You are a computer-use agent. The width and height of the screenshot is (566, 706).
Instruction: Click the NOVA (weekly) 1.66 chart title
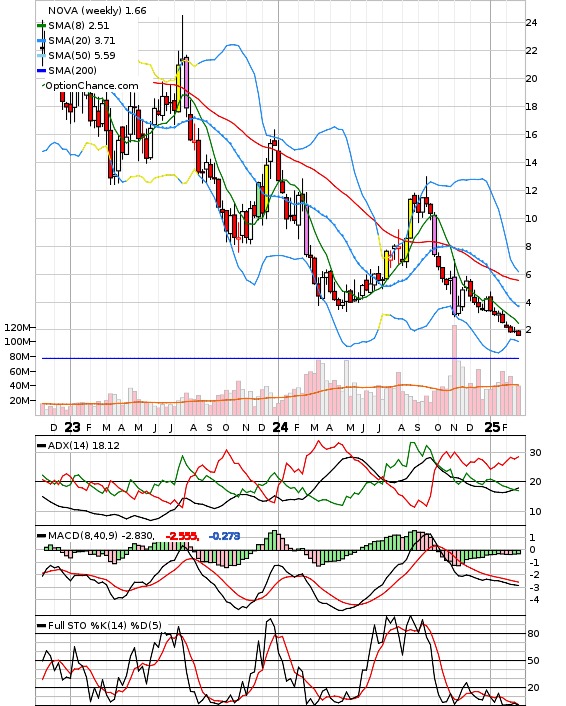(x=97, y=10)
